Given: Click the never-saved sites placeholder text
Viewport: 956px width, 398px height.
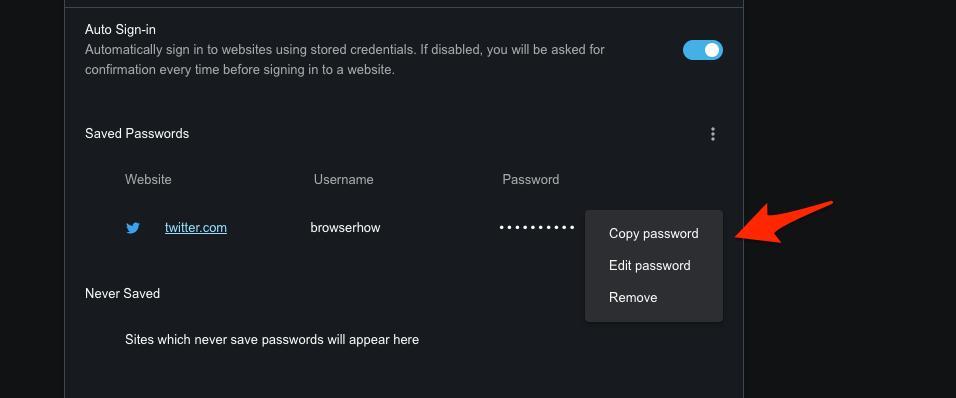Looking at the screenshot, I should coord(272,339).
